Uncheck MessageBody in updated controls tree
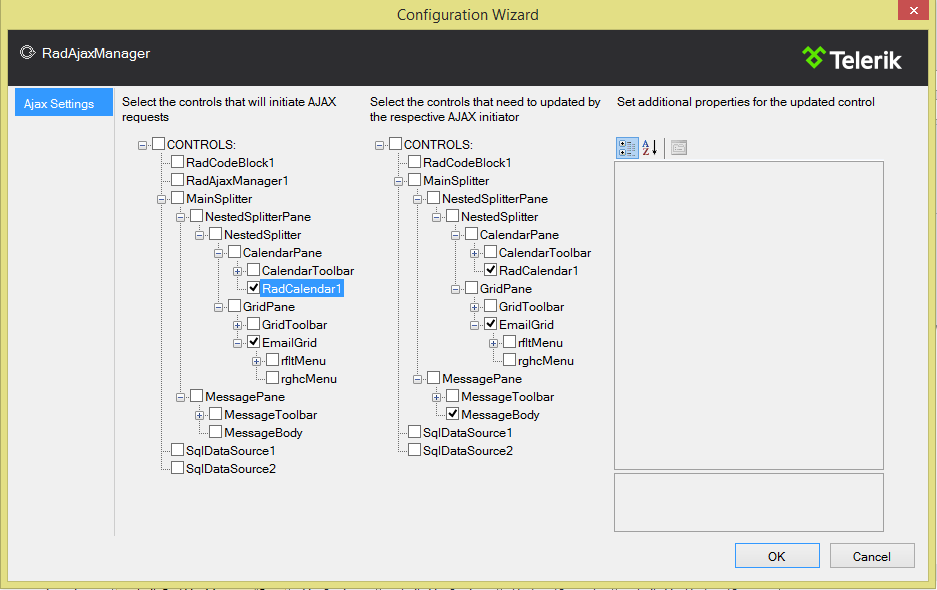Screen dimensions: 937x590 [x=453, y=414]
